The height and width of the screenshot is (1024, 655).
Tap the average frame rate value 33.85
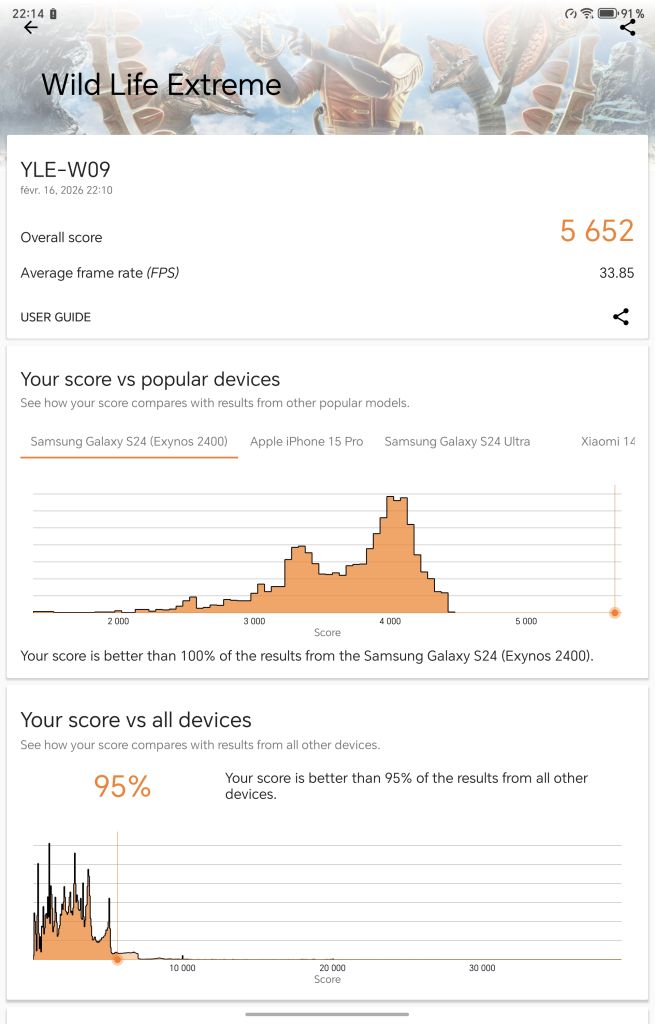click(x=616, y=273)
